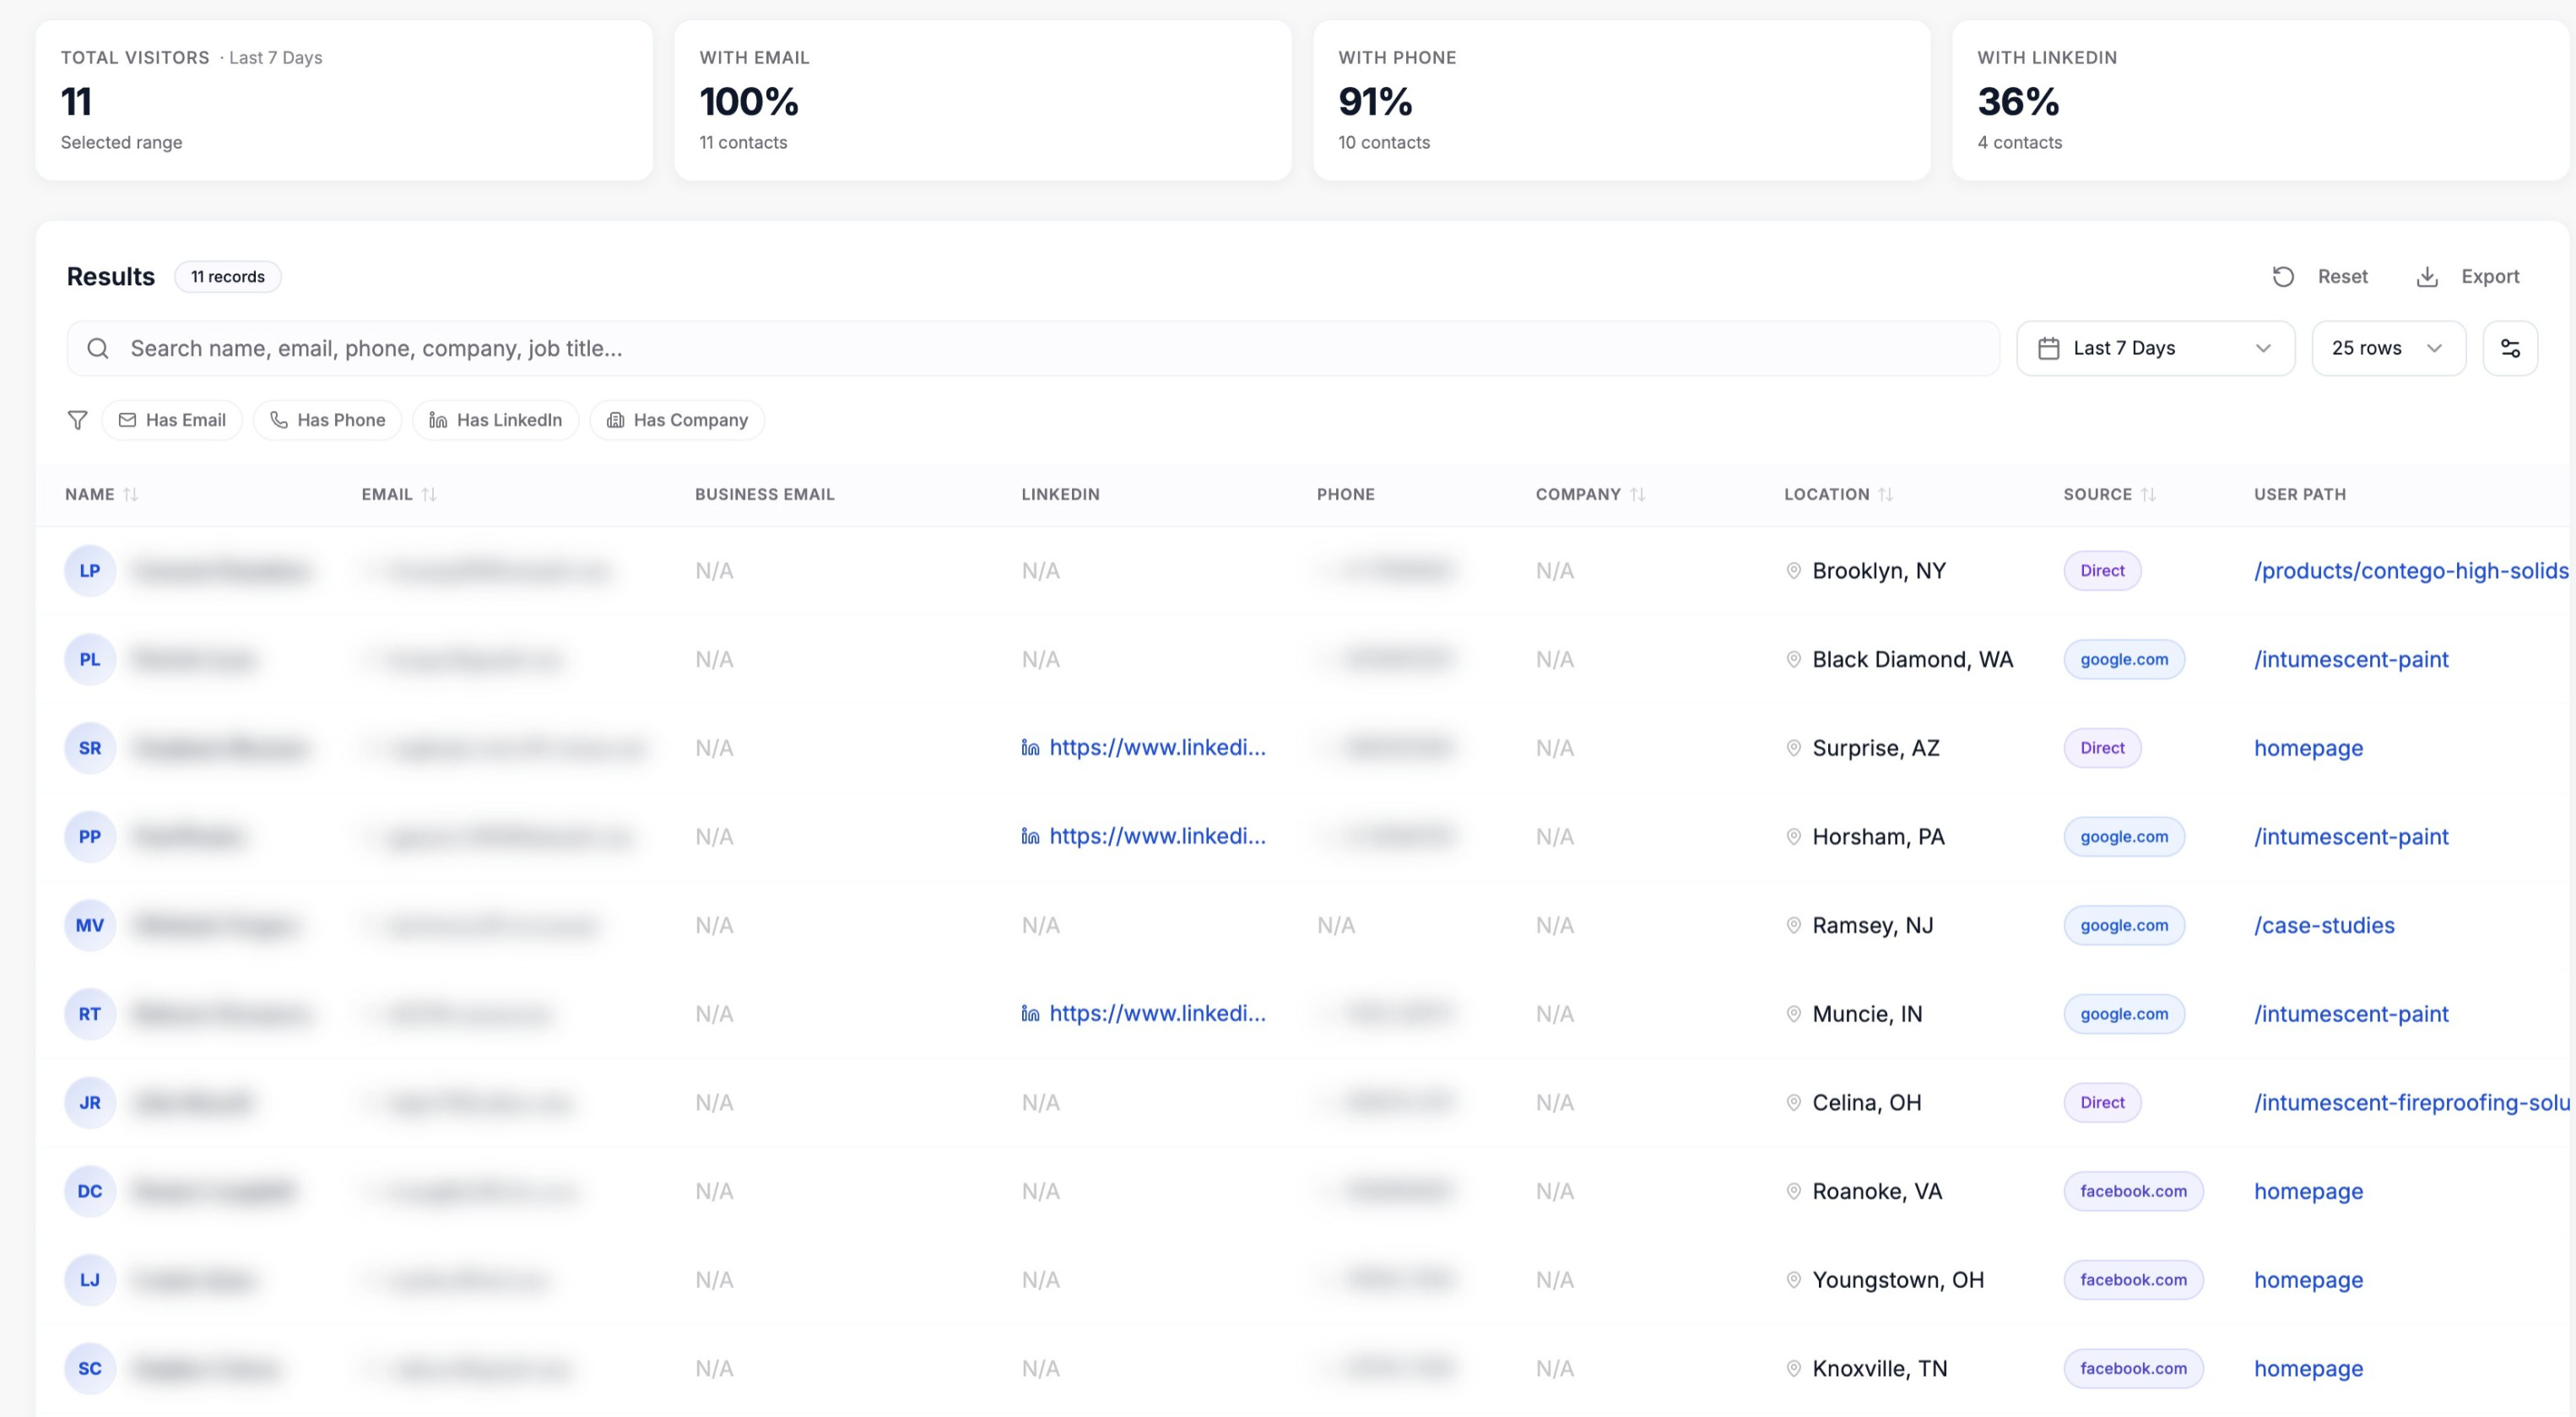Open homepage link in Knoxville, TN row

[x=2308, y=1368]
